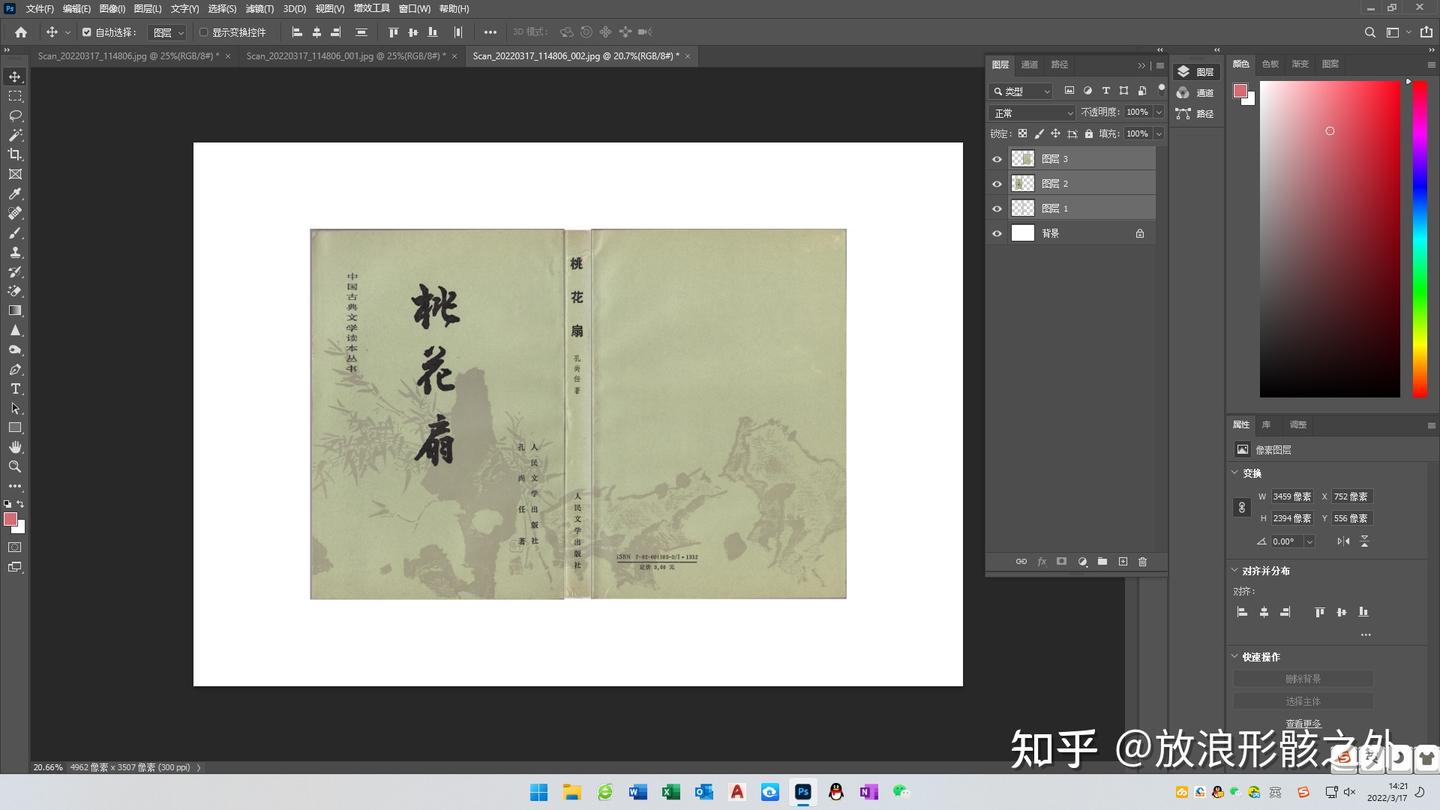1440x810 pixels.
Task: Click the vertical hue spectrum slider
Action: click(1420, 239)
